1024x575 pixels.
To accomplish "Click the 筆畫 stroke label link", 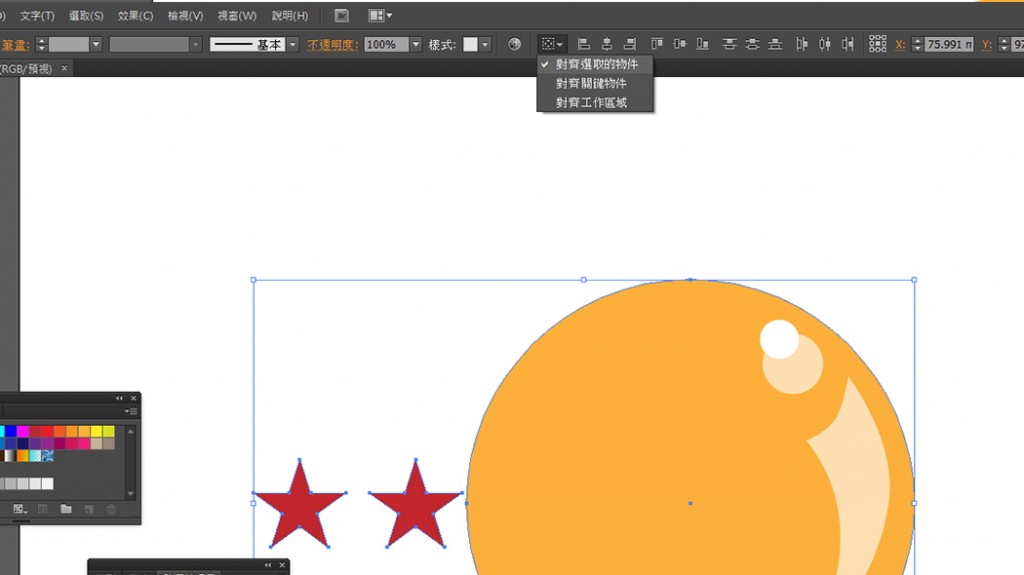I will [x=14, y=44].
